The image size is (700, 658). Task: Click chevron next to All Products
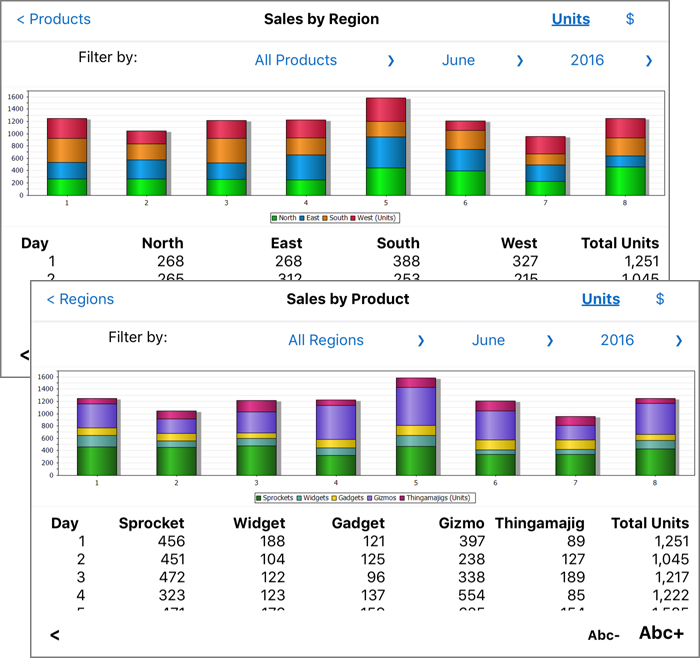(391, 61)
